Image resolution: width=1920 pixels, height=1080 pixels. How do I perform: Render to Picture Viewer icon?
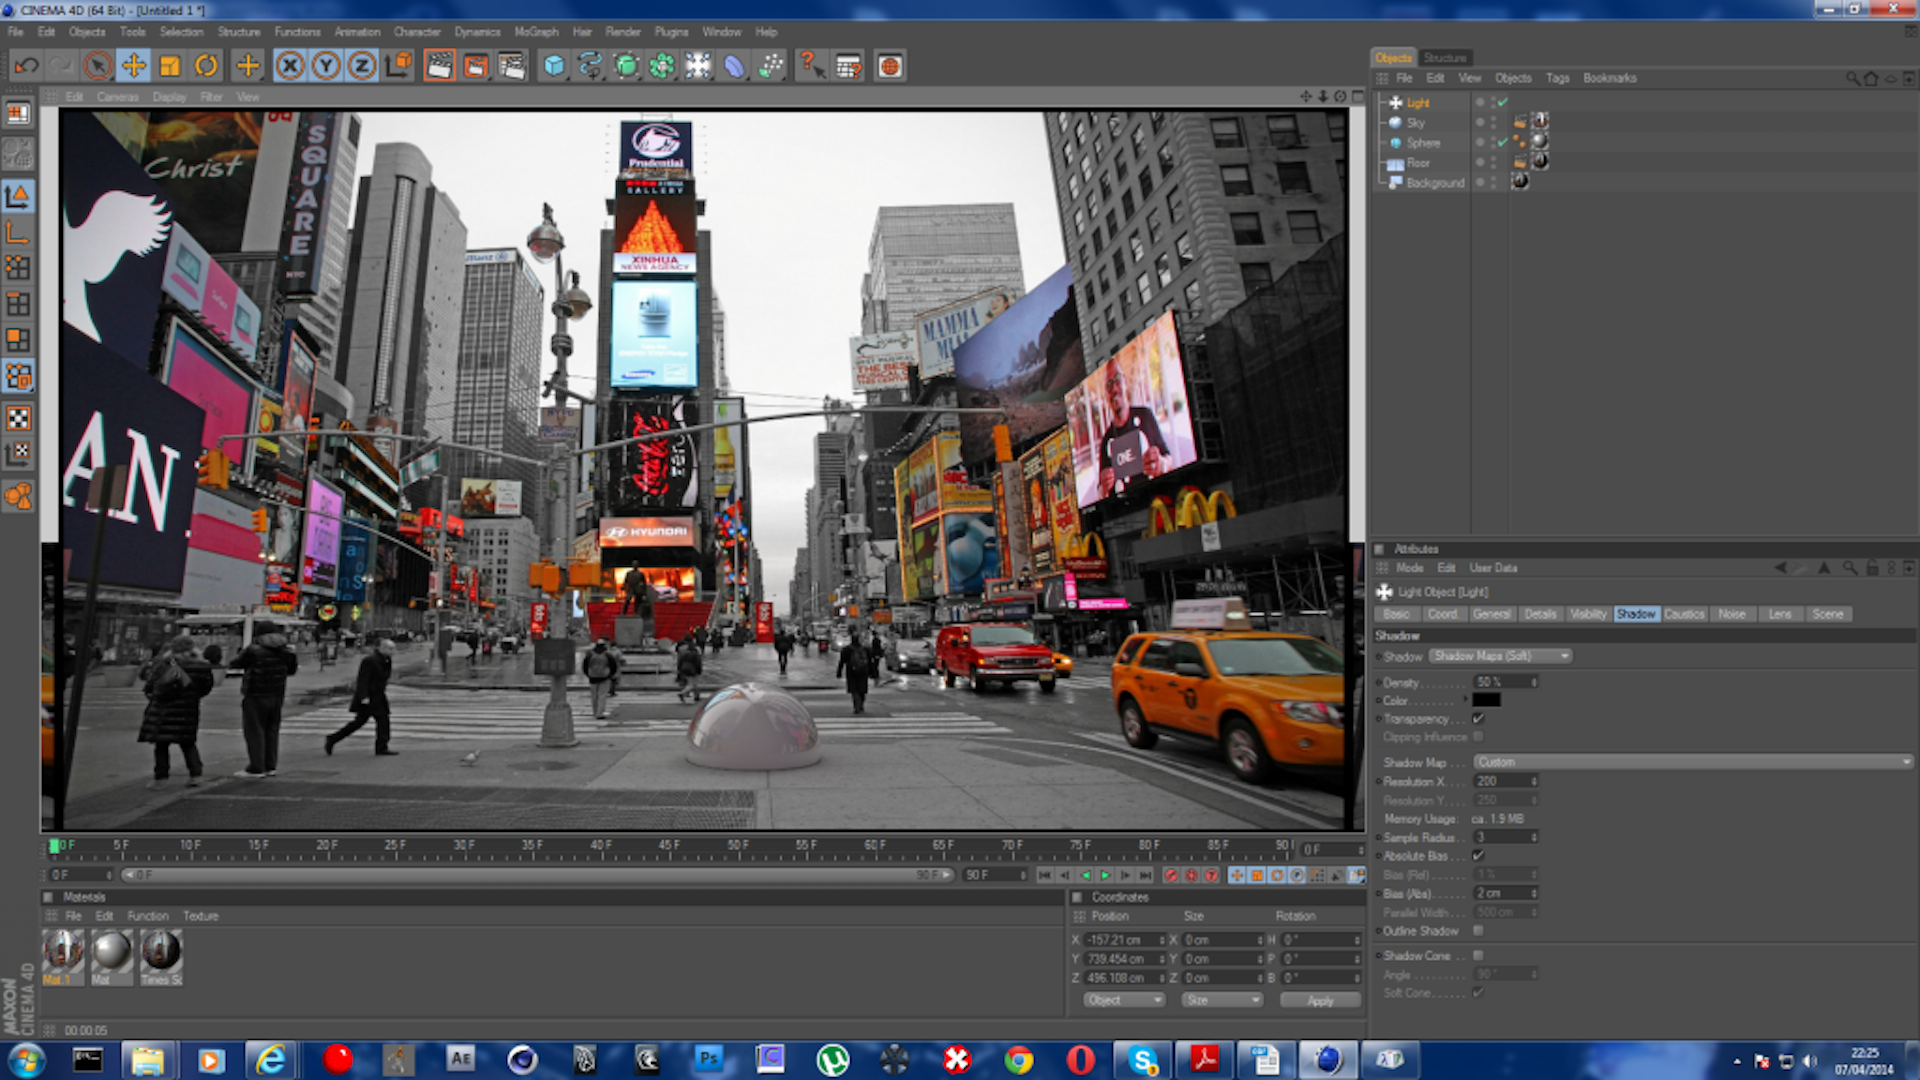pyautogui.click(x=475, y=66)
